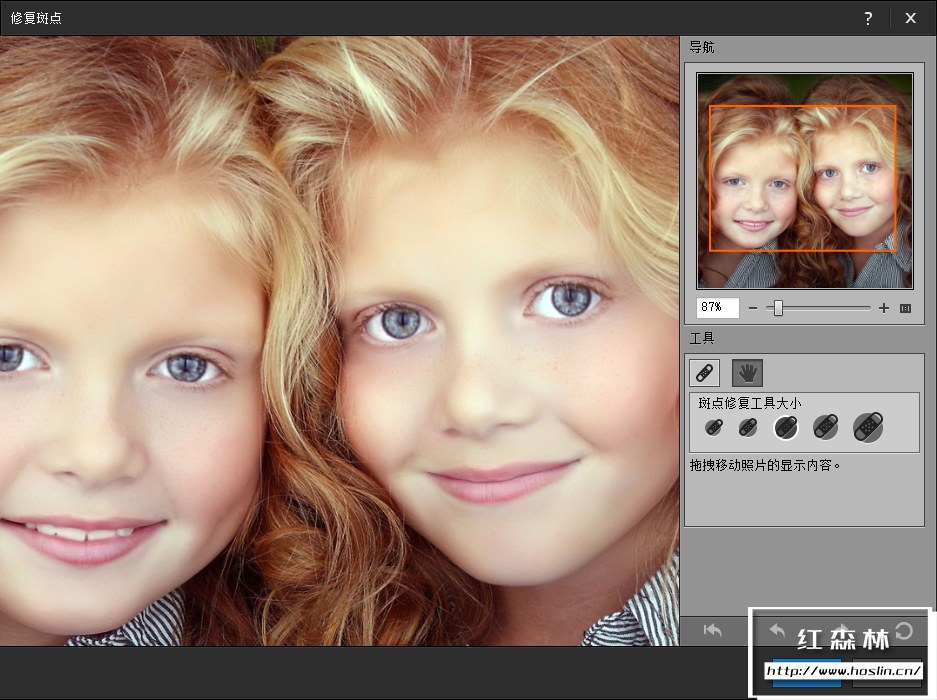Choose the second largest repair brush size

826,427
